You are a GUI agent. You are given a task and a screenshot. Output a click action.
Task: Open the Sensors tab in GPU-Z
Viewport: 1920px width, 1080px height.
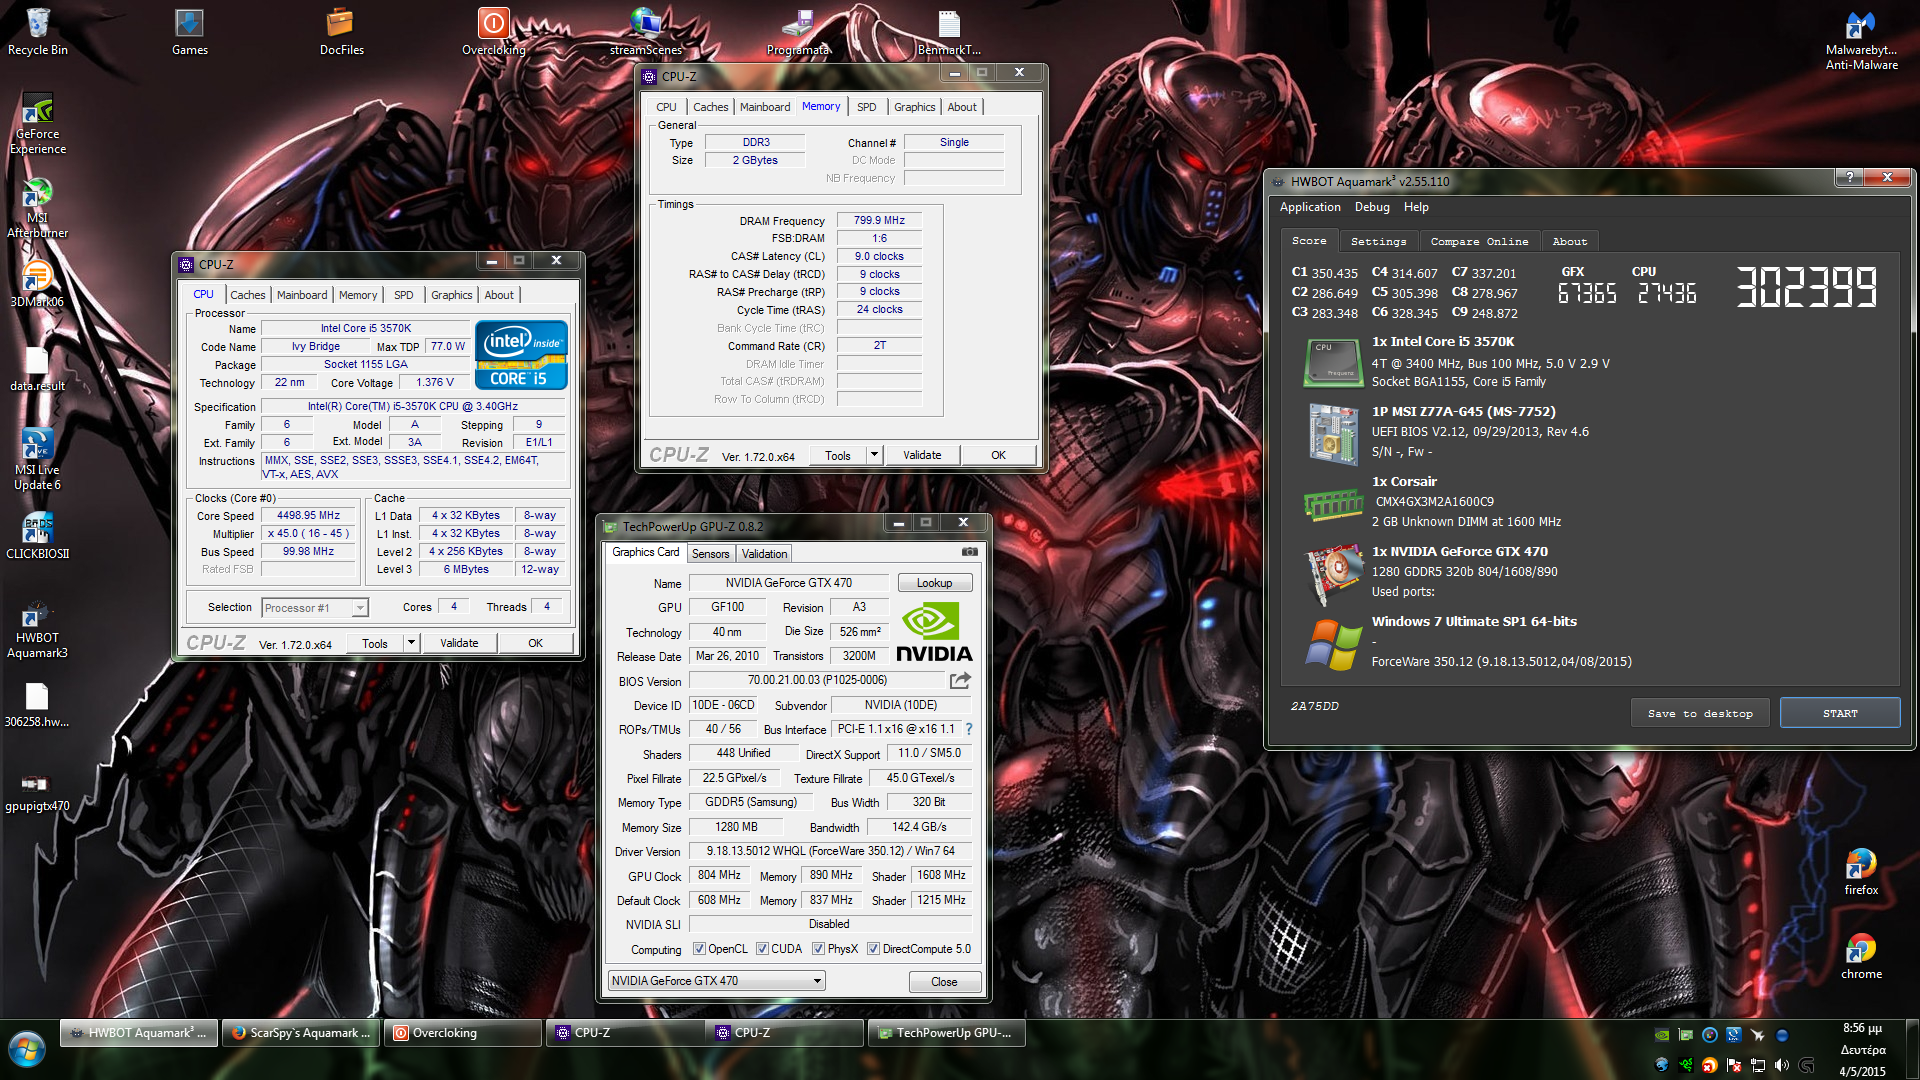[x=710, y=554]
